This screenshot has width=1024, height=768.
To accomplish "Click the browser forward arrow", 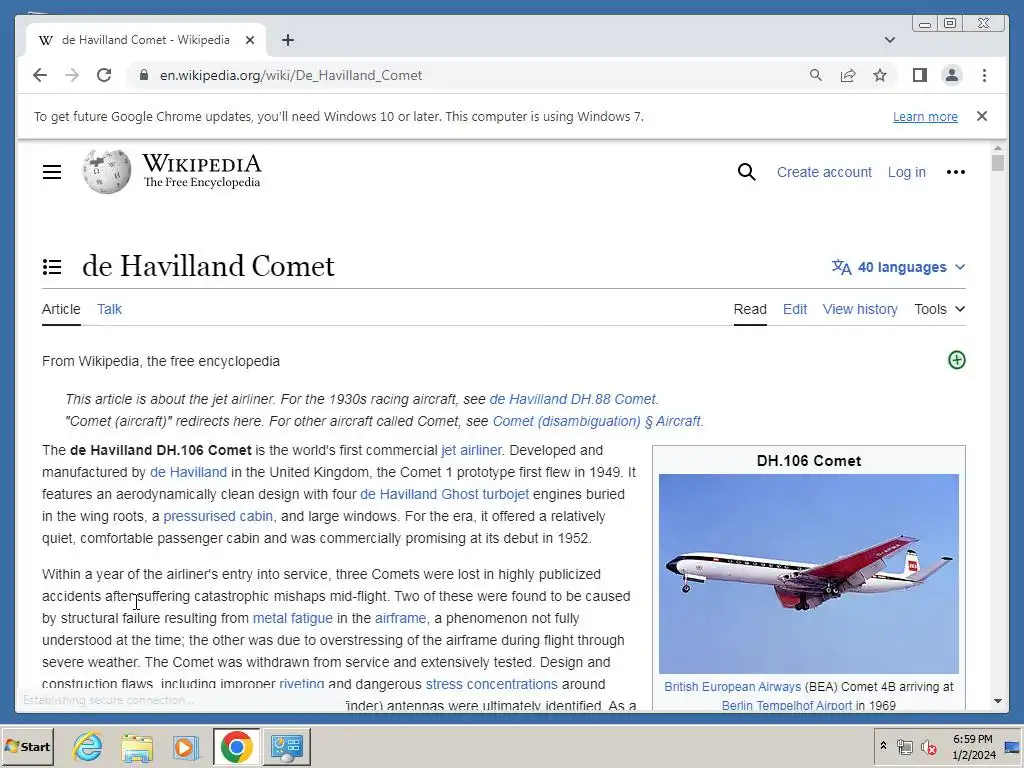I will (x=72, y=75).
